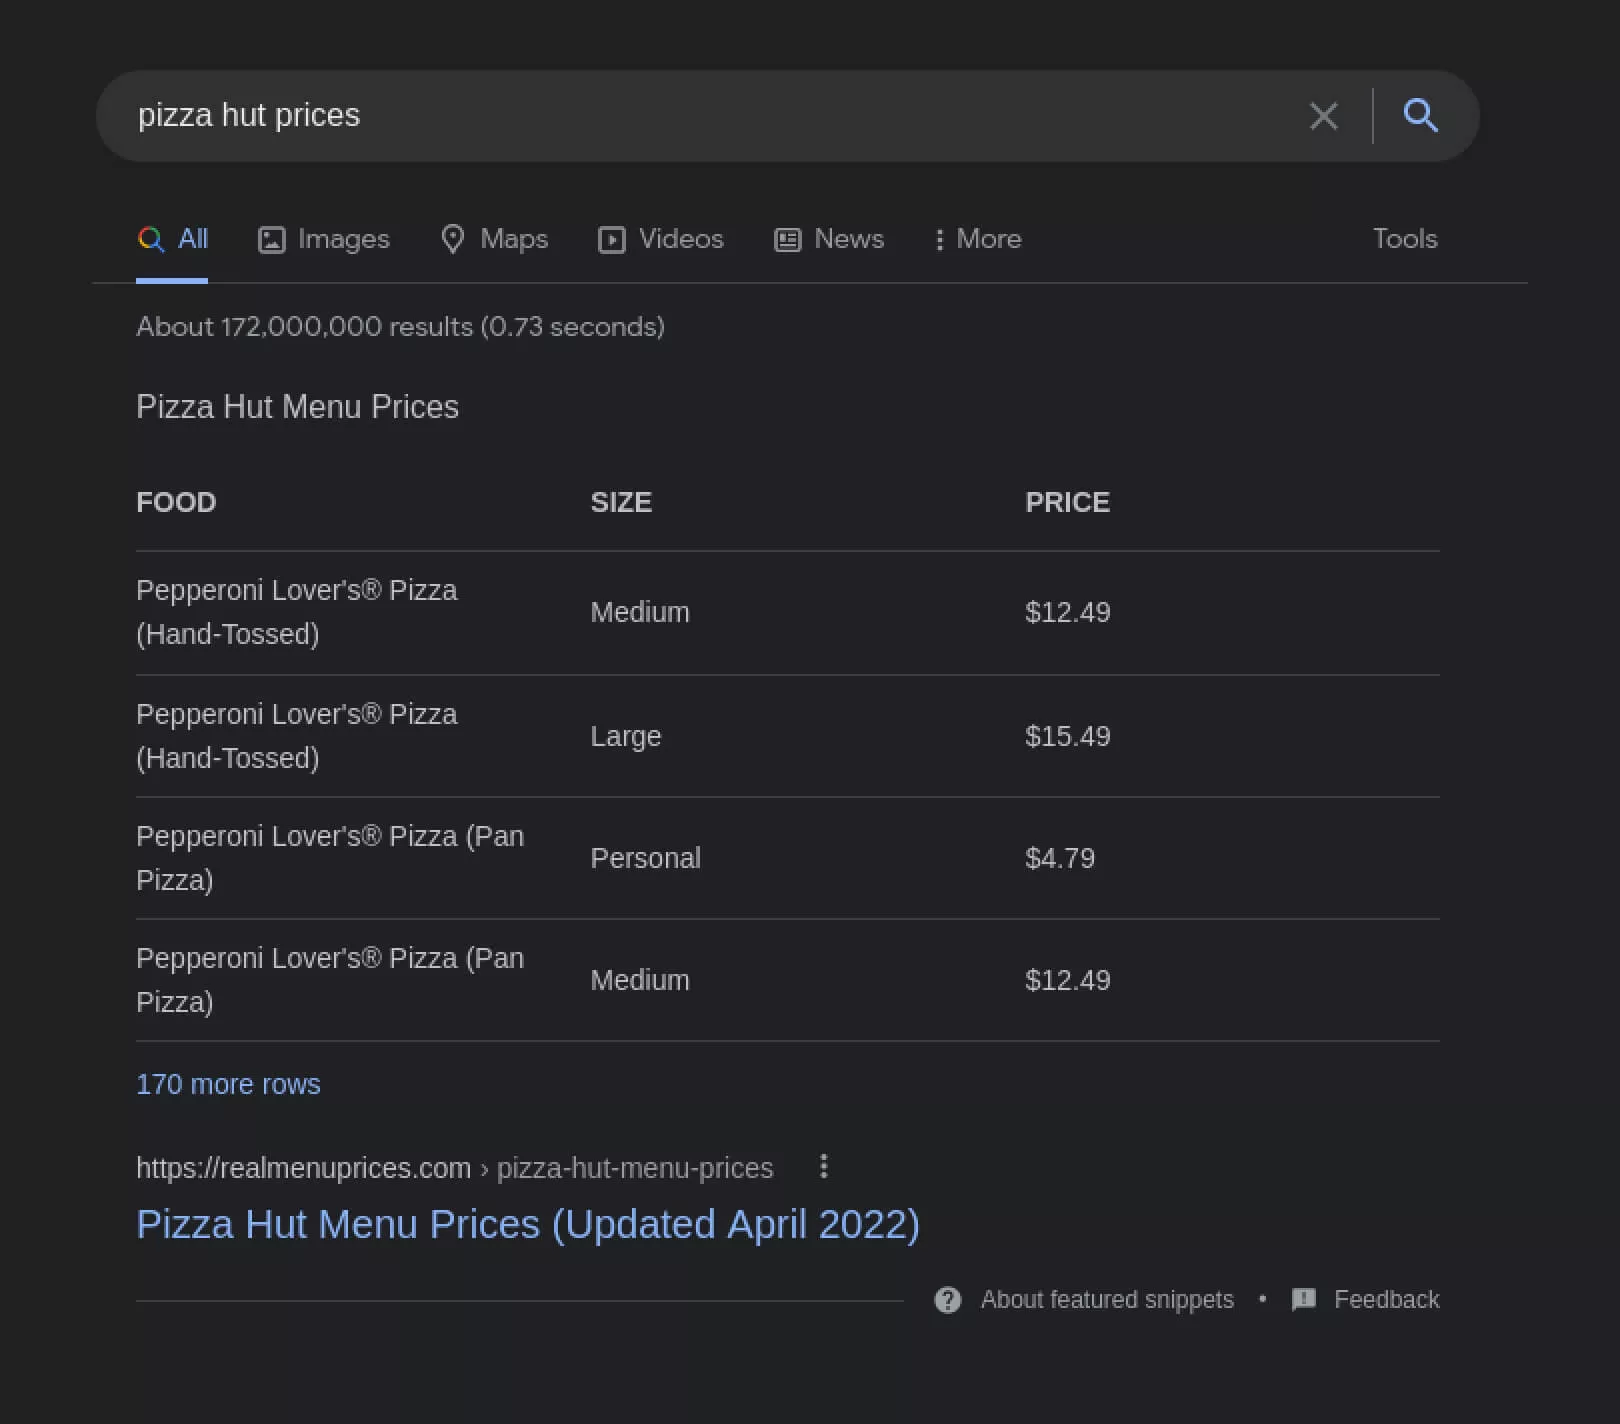Expand the 170 more rows link
This screenshot has width=1620, height=1424.
pyautogui.click(x=228, y=1084)
